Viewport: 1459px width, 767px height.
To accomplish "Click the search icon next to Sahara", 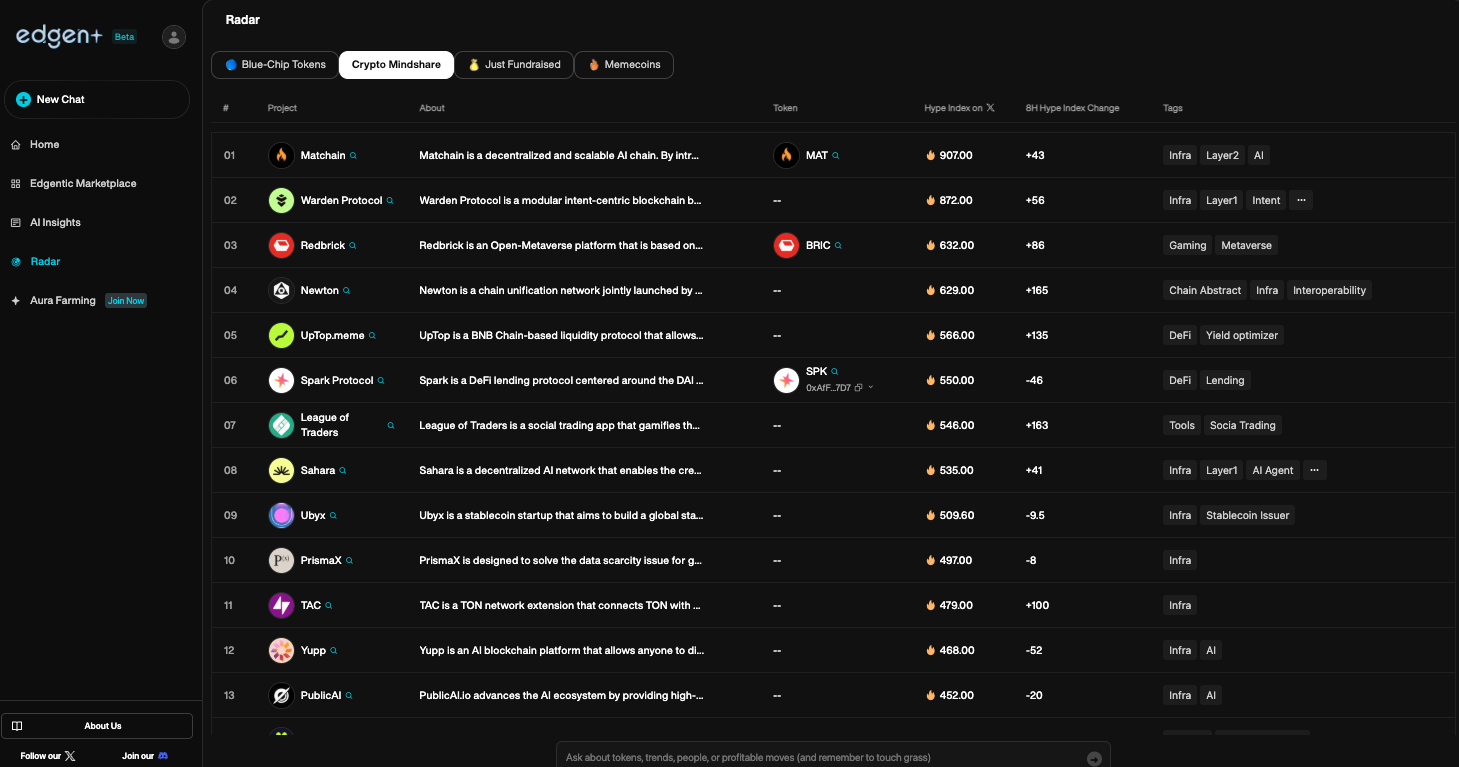I will coord(343,471).
